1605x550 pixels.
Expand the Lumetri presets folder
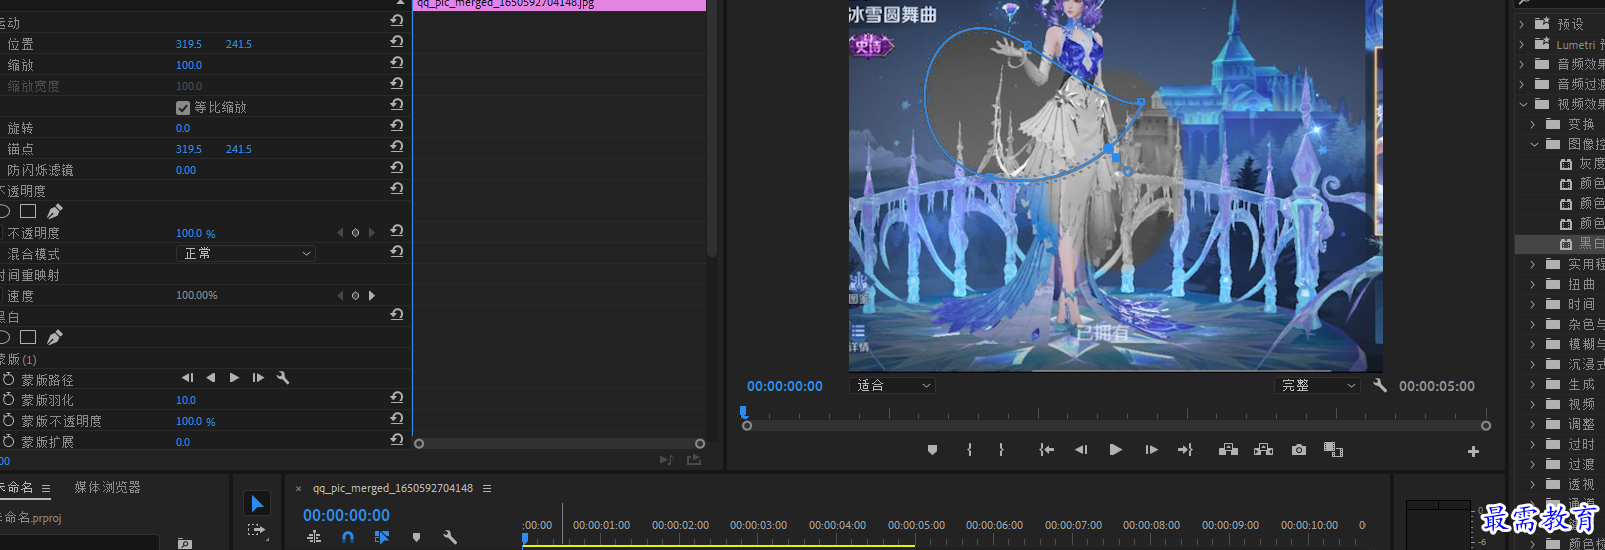[1522, 44]
